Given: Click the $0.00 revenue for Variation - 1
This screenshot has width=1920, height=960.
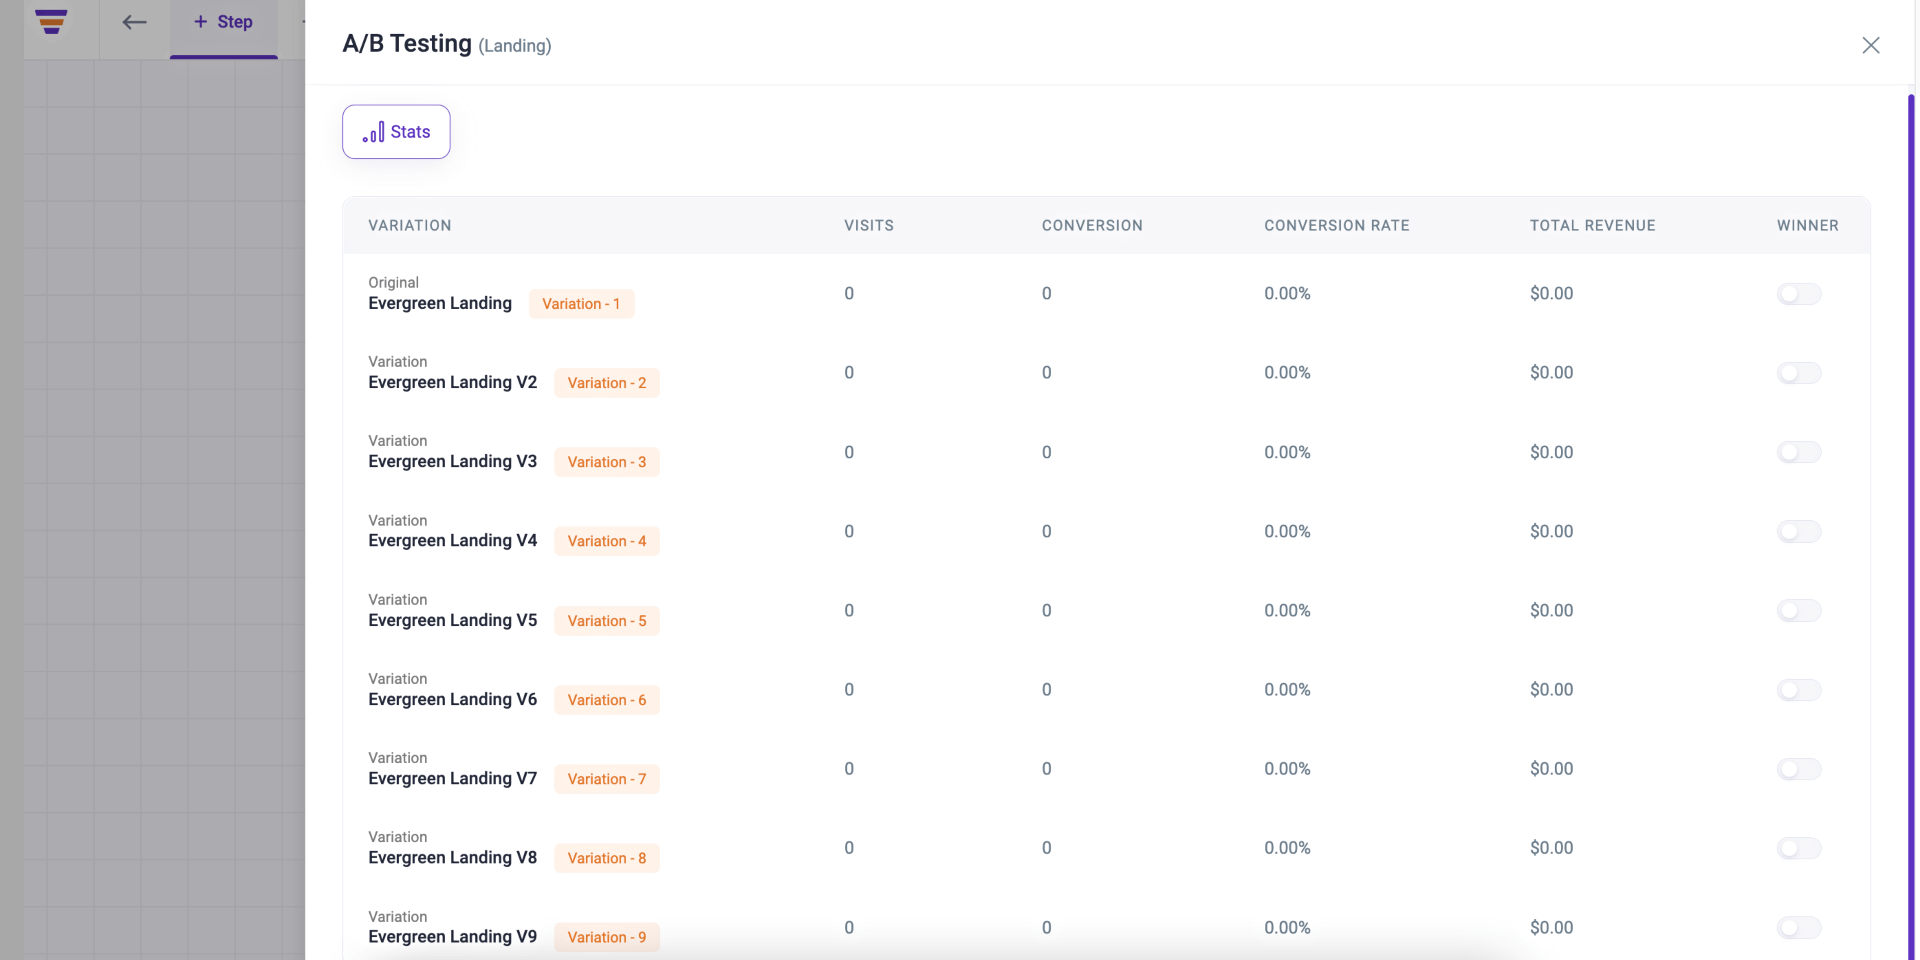Looking at the screenshot, I should (x=1552, y=293).
